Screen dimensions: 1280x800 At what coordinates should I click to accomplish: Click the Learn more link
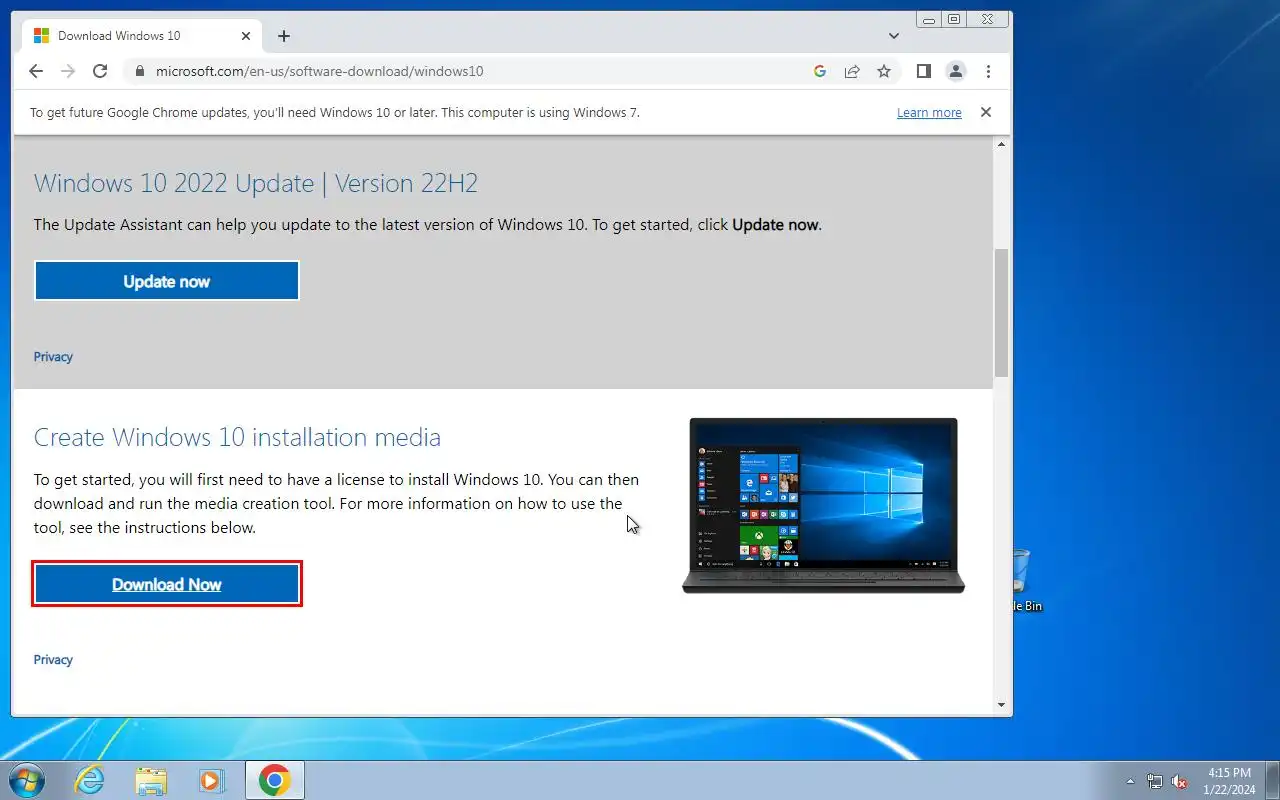[929, 113]
